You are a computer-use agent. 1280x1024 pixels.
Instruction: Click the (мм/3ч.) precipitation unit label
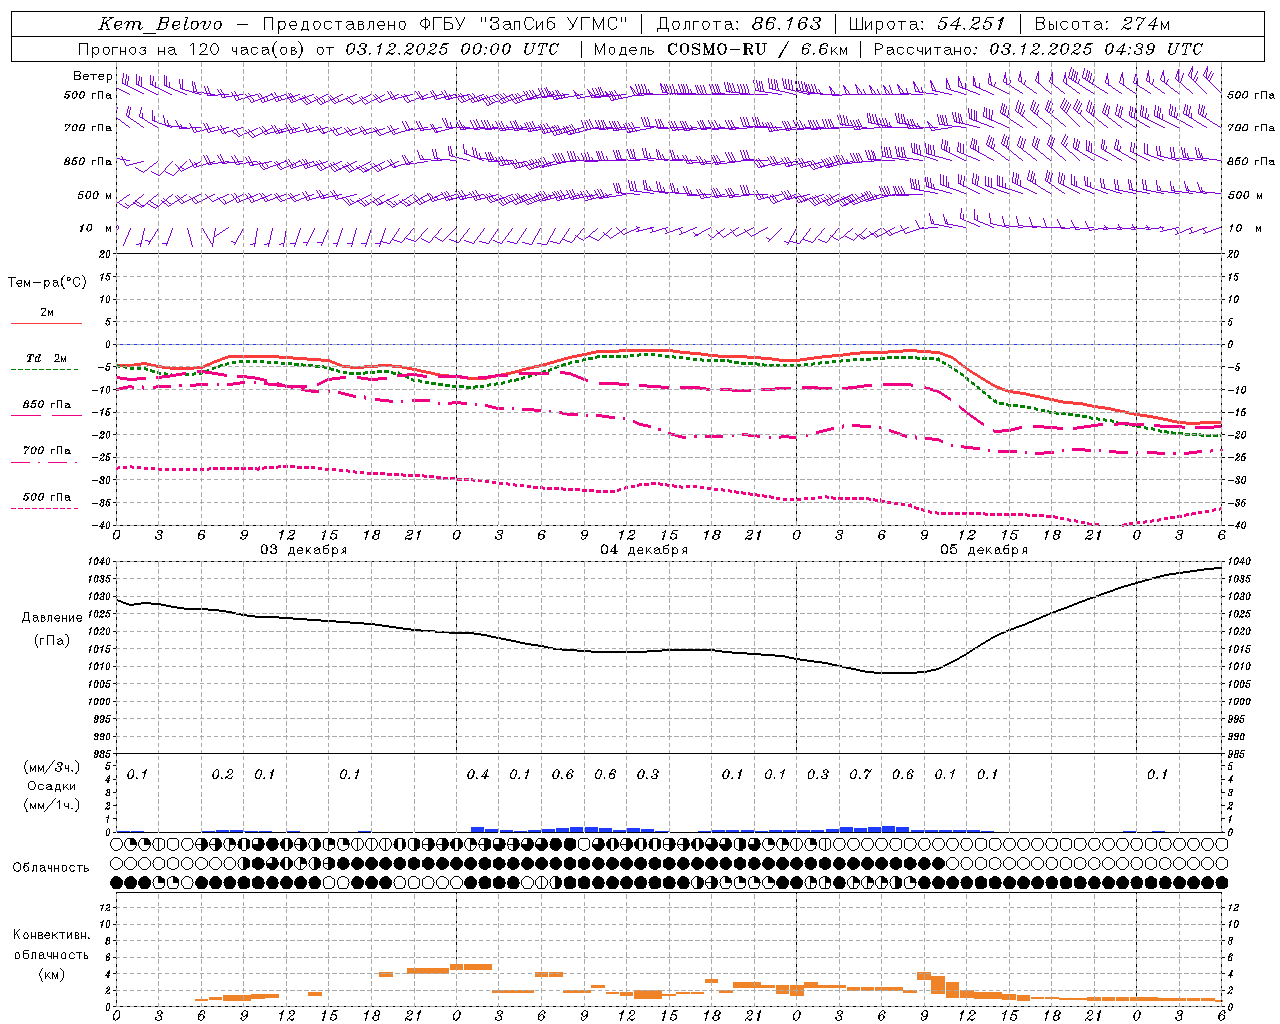point(52,767)
